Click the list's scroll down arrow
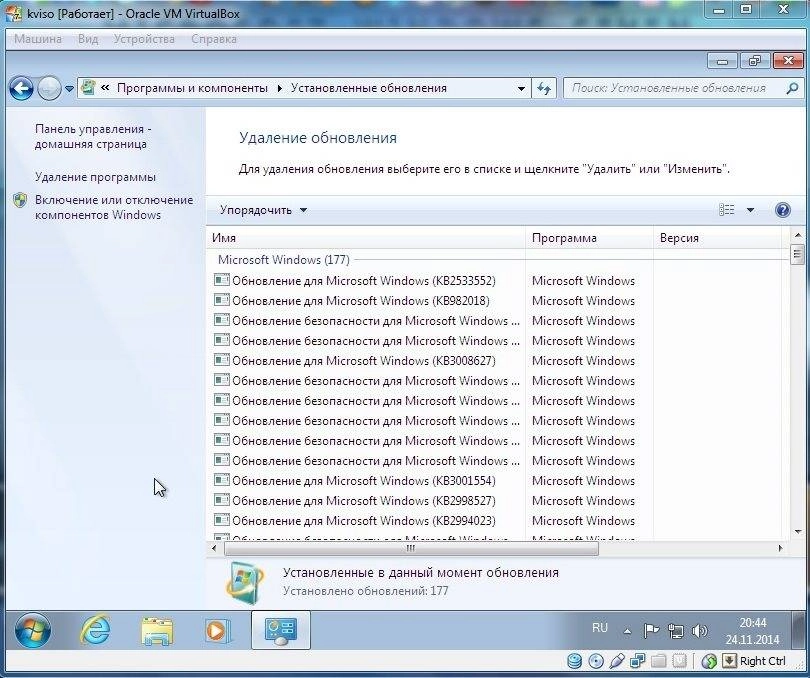The image size is (810, 678). (797, 532)
